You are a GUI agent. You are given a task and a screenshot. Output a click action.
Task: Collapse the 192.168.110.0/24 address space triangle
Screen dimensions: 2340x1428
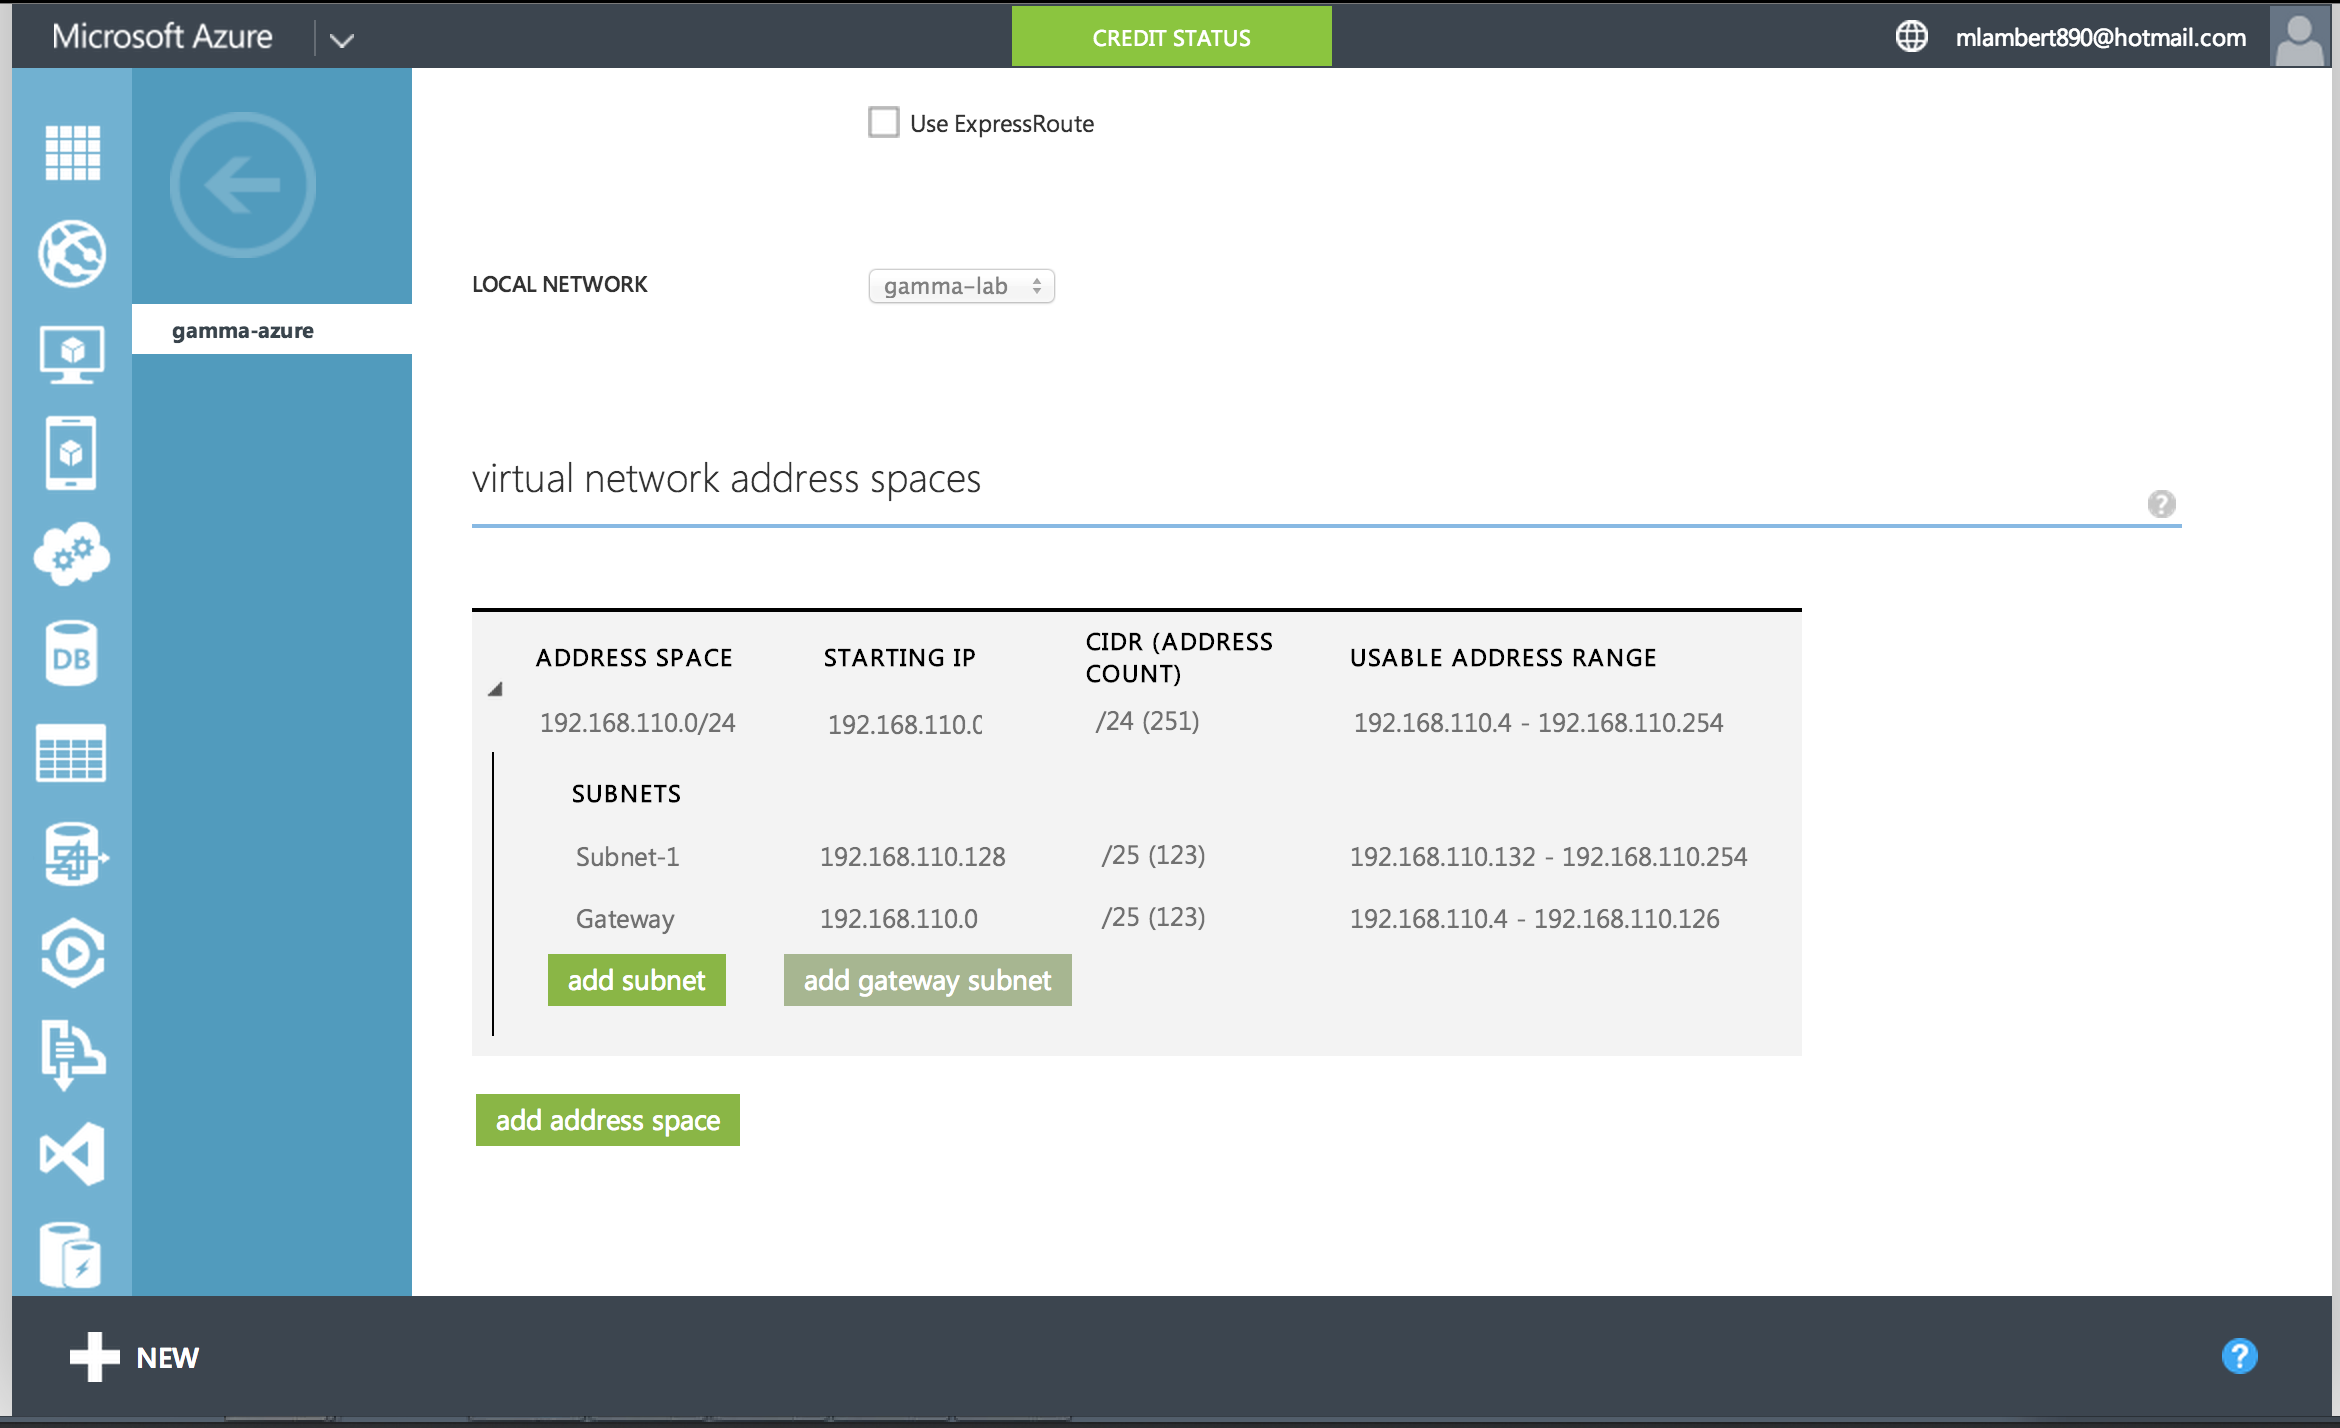pyautogui.click(x=495, y=689)
